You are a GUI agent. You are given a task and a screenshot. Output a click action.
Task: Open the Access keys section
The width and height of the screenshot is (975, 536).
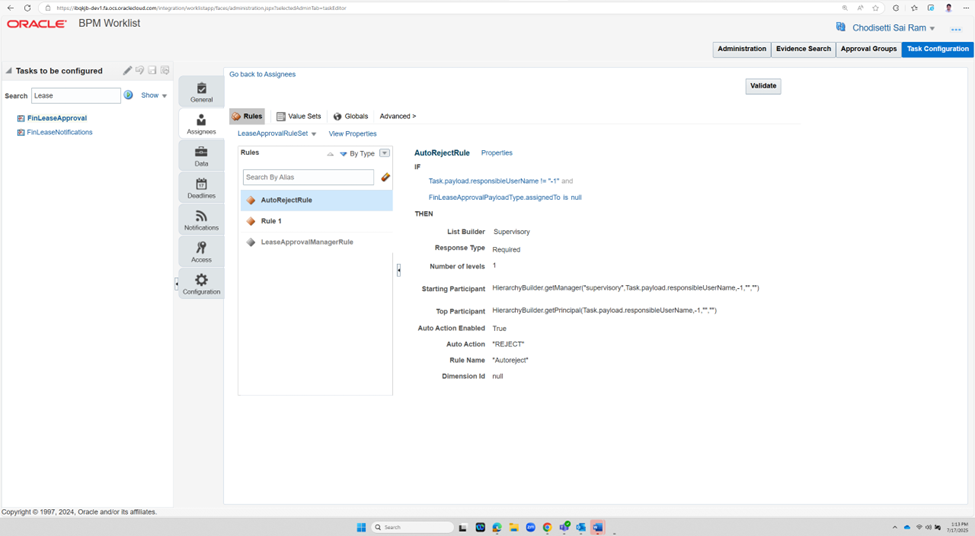[x=201, y=252]
